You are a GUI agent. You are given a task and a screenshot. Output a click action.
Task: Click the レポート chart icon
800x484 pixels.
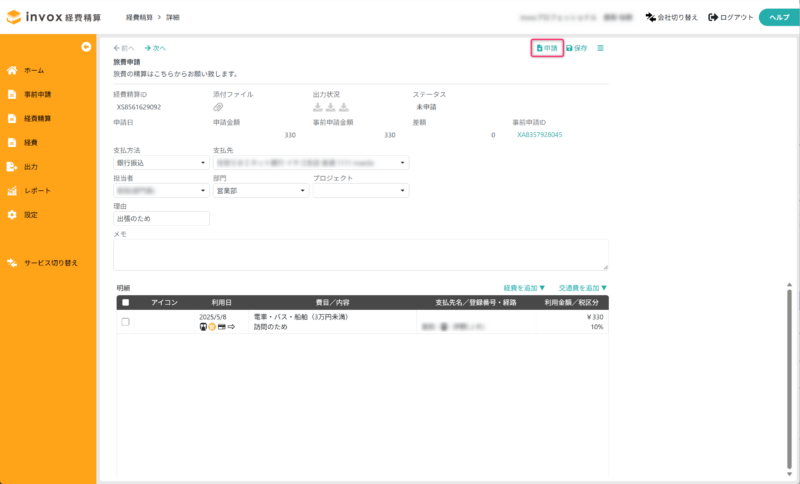[12, 191]
